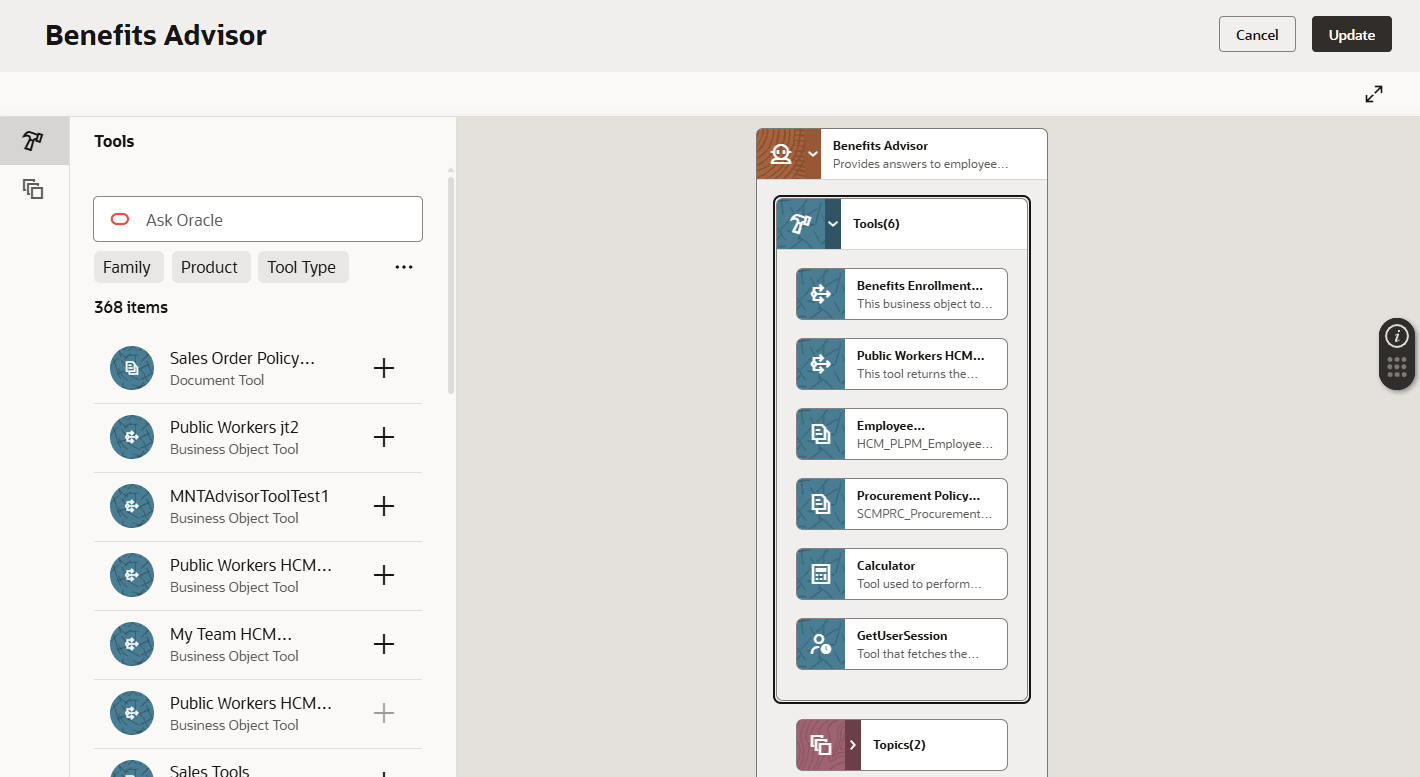Image resolution: width=1420 pixels, height=777 pixels.
Task: Click Employee card document icon
Action: coord(821,434)
